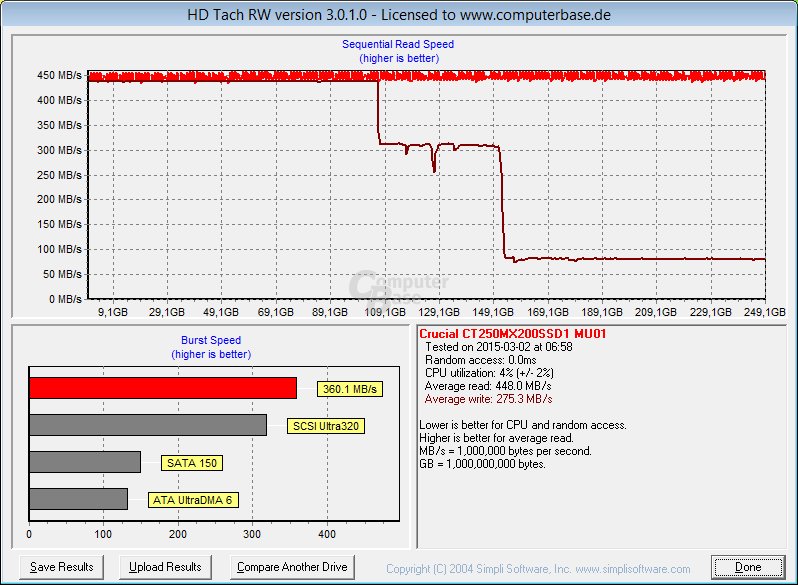This screenshot has width=798, height=585.
Task: Select the Crucial CT250MX200SSD1 MU01 drive name
Action: click(x=513, y=334)
